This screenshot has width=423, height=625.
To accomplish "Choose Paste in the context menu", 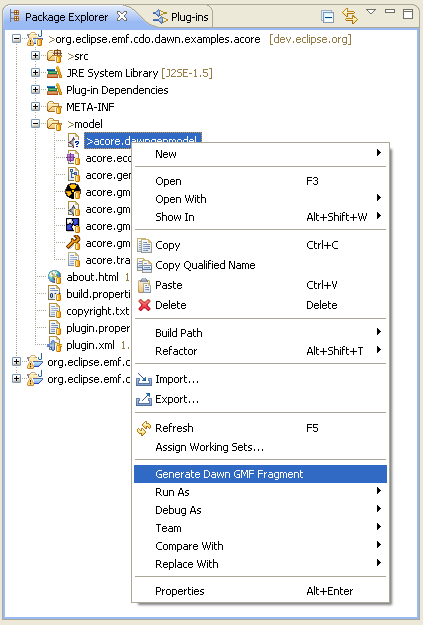I will point(260,285).
